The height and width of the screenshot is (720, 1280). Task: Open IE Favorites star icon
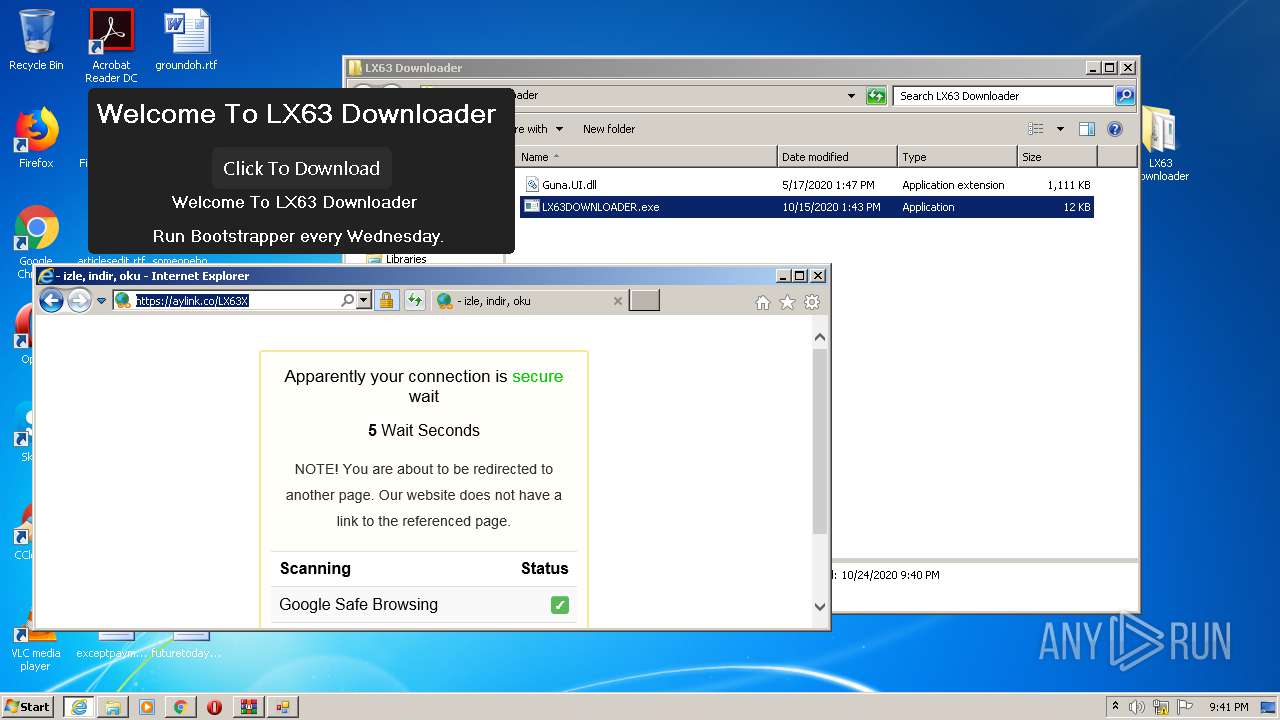pos(787,302)
